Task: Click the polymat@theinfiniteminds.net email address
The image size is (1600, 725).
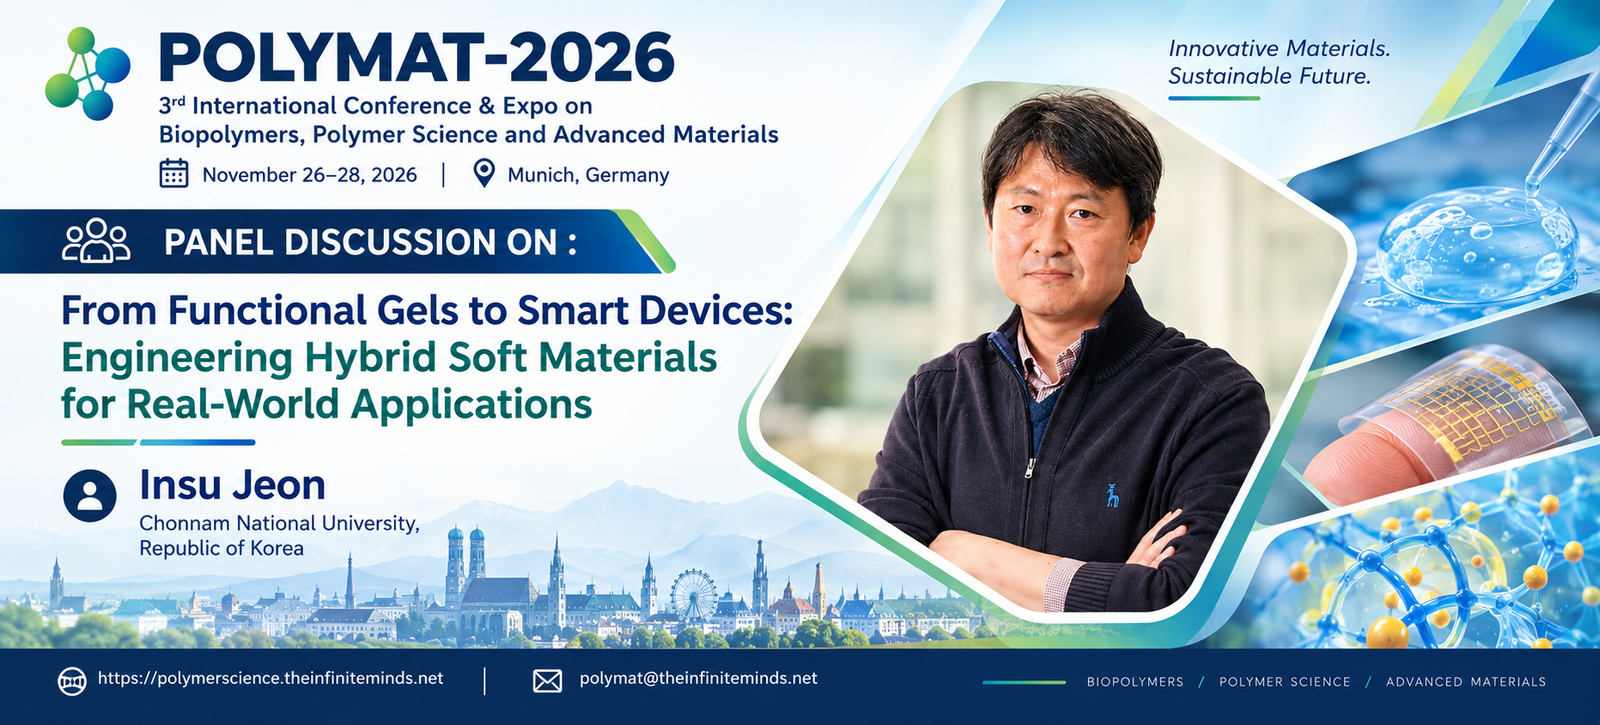Action: pos(698,678)
